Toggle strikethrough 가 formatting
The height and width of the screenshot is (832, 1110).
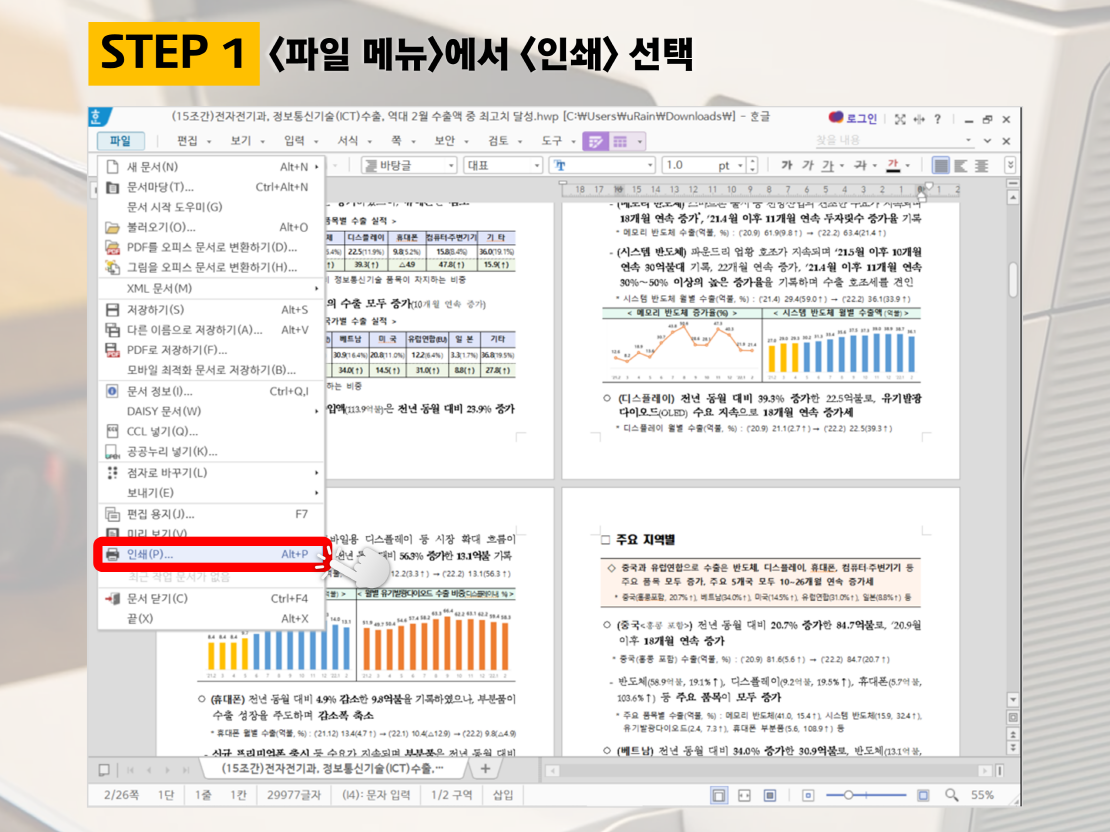(x=860, y=165)
